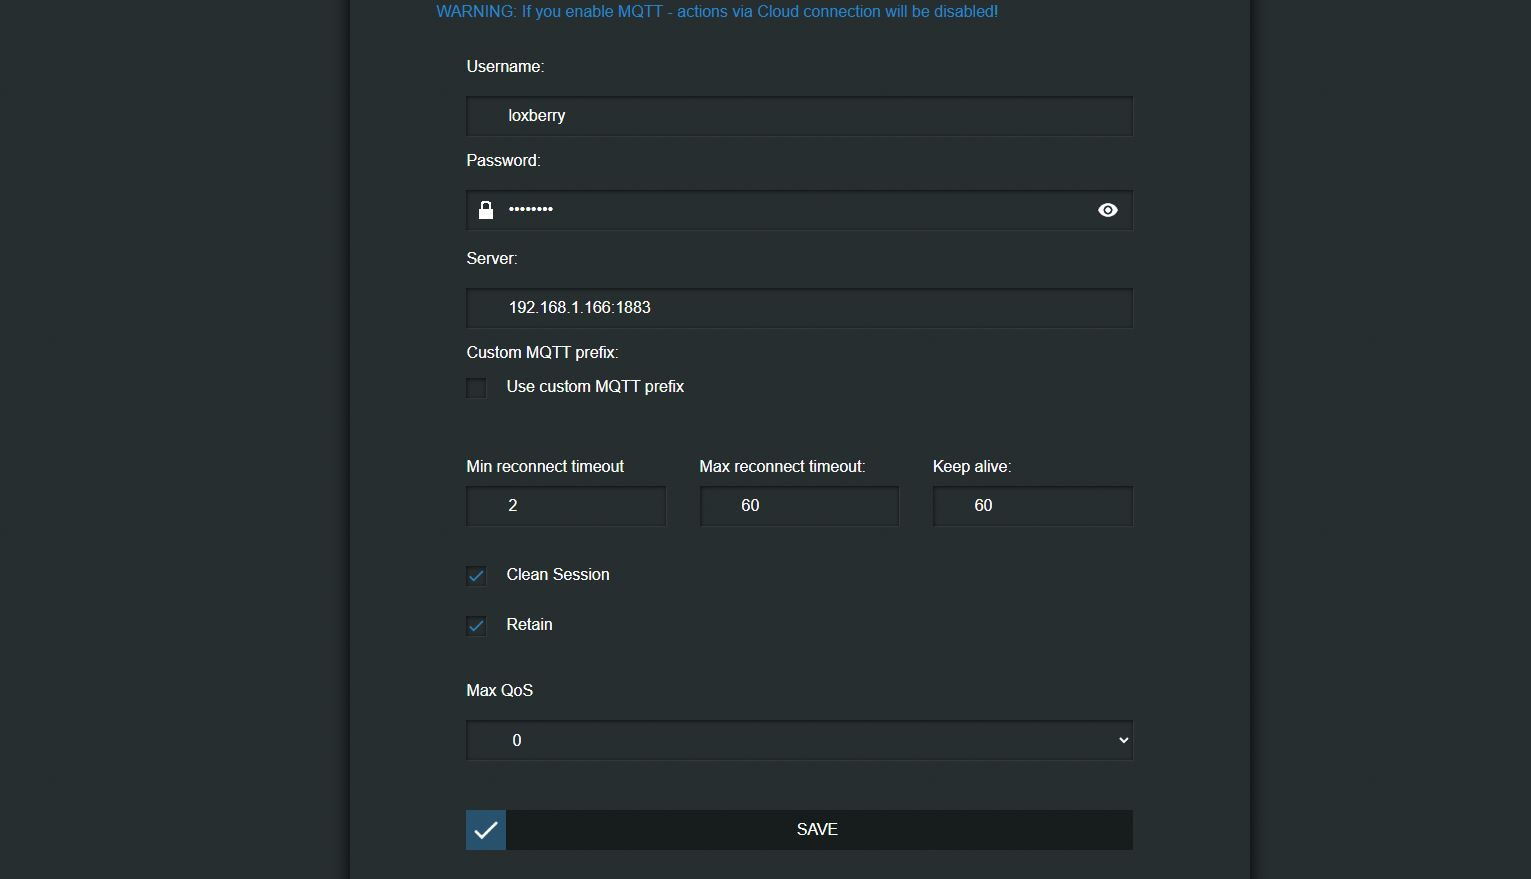Select the Server address field
1531x879 pixels.
(x=798, y=308)
